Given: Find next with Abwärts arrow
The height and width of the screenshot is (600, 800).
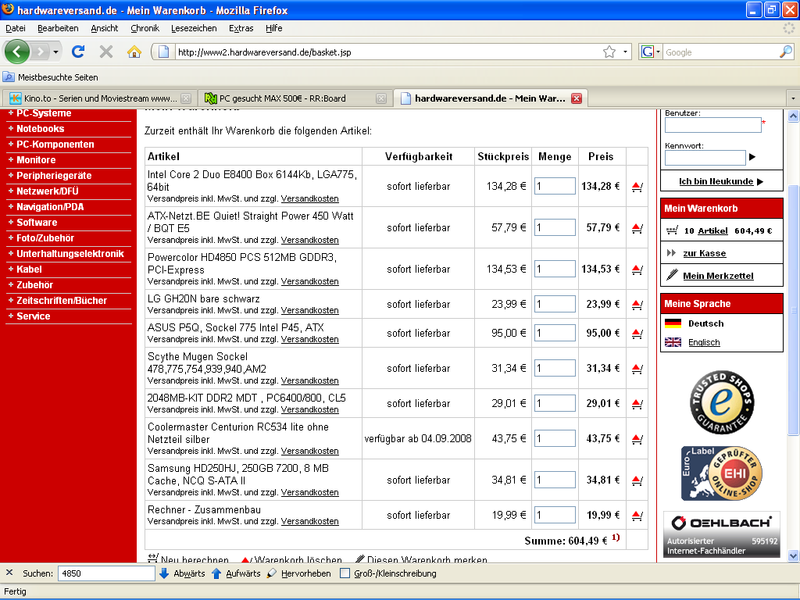Looking at the screenshot, I should tap(182, 573).
